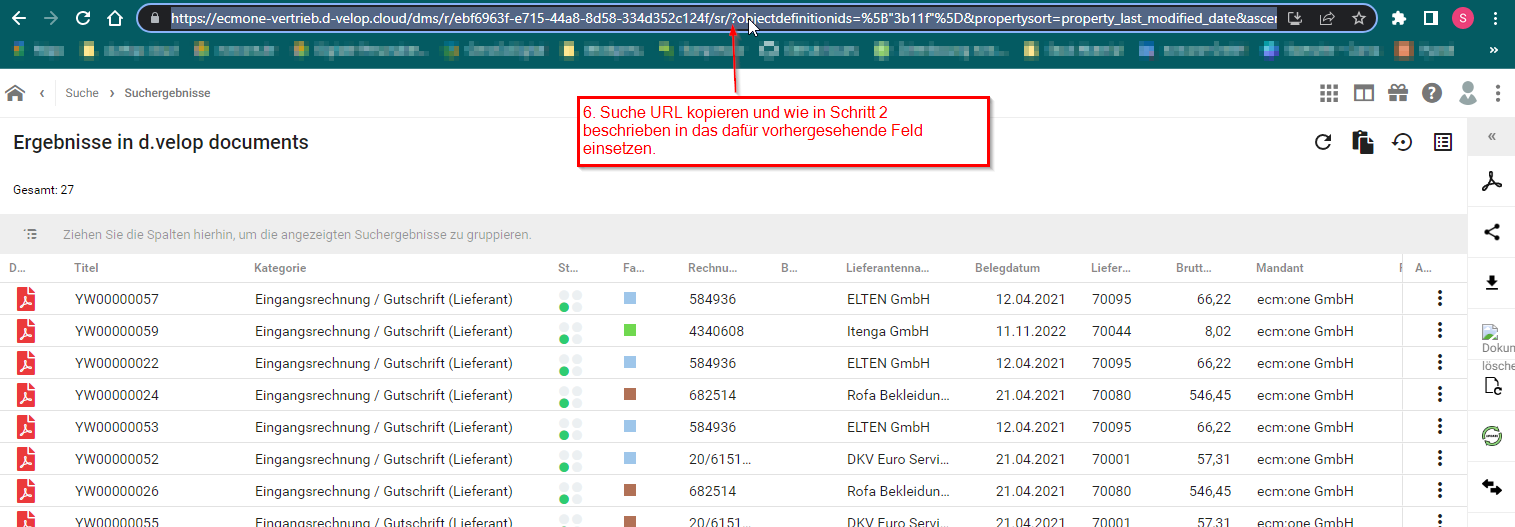Image resolution: width=1515 pixels, height=527 pixels.
Task: Sort by the Lieferantenna... column header
Action: (x=888, y=268)
